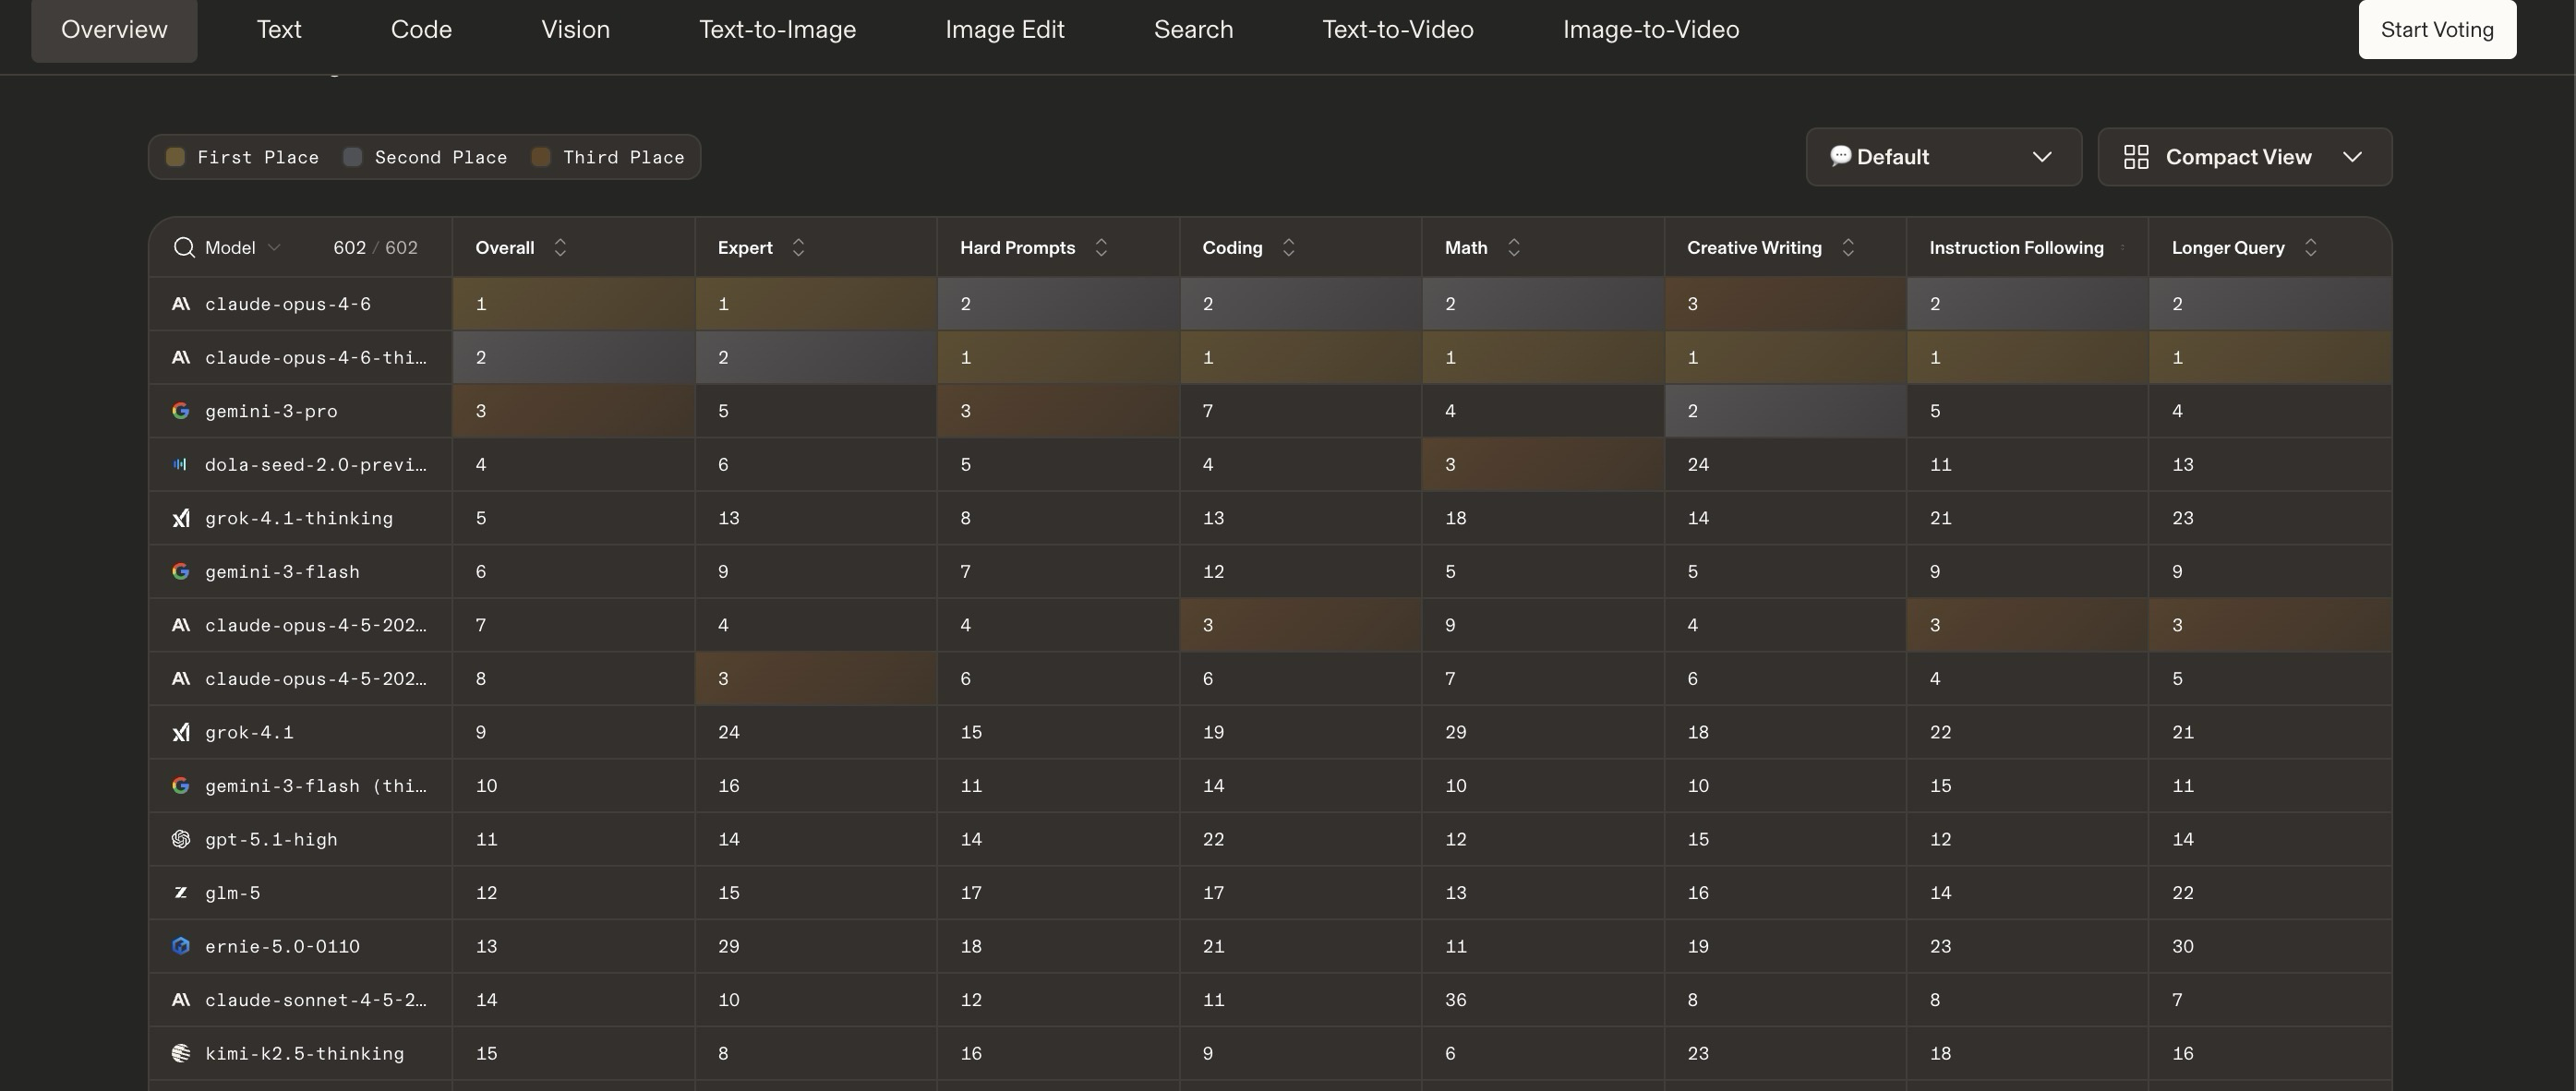The image size is (2576, 1091).
Task: Switch to the Text-to-Image tab
Action: pyautogui.click(x=777, y=30)
